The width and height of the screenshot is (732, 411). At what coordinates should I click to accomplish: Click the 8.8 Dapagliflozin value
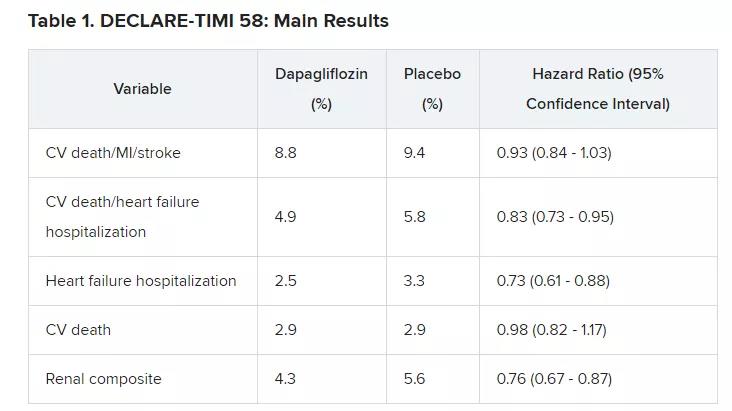coord(286,153)
